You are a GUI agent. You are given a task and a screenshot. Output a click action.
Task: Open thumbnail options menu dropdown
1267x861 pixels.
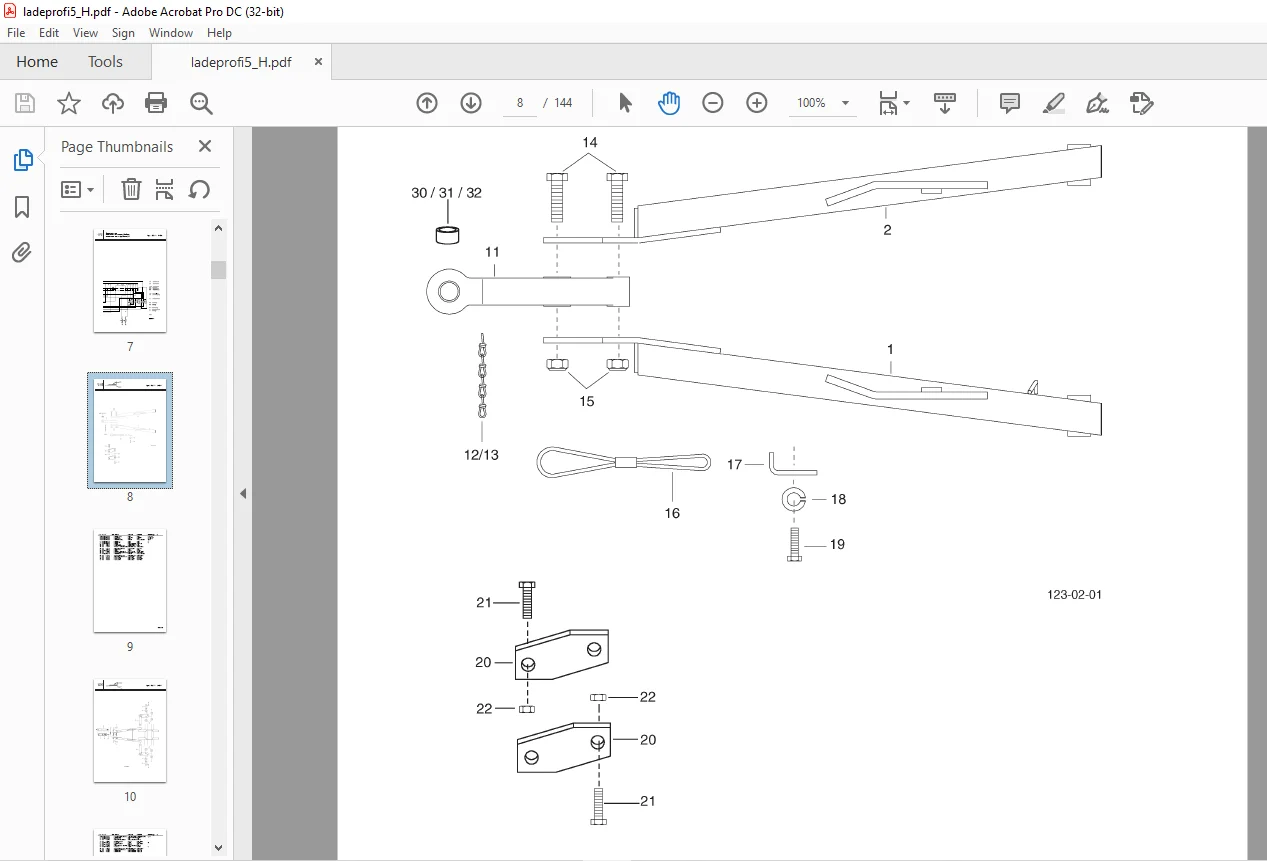coord(78,189)
